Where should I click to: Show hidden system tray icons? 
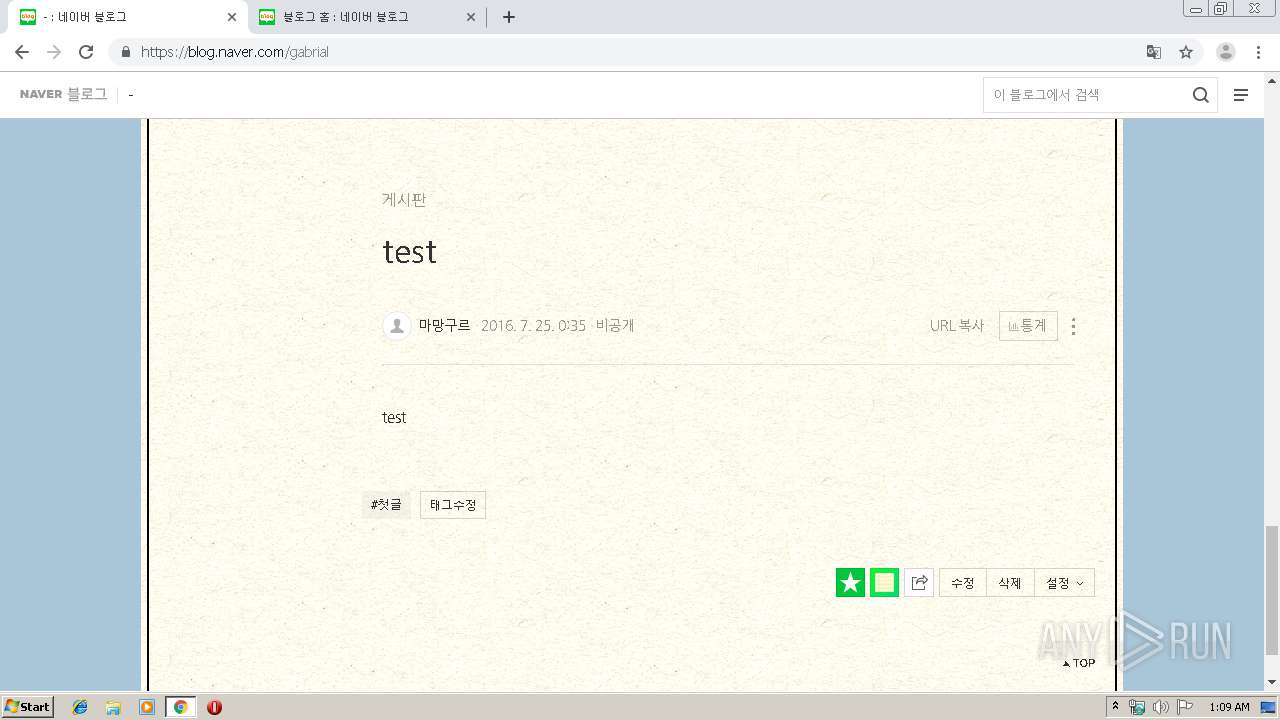tap(1115, 707)
